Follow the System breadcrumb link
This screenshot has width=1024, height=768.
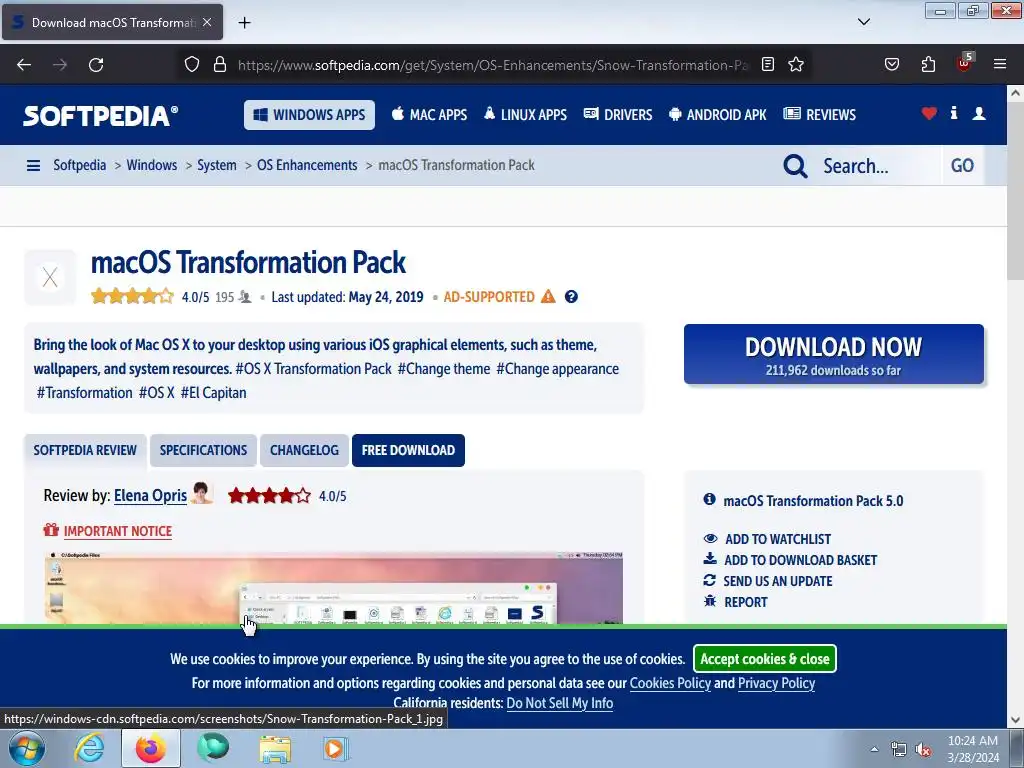pyautogui.click(x=217, y=165)
